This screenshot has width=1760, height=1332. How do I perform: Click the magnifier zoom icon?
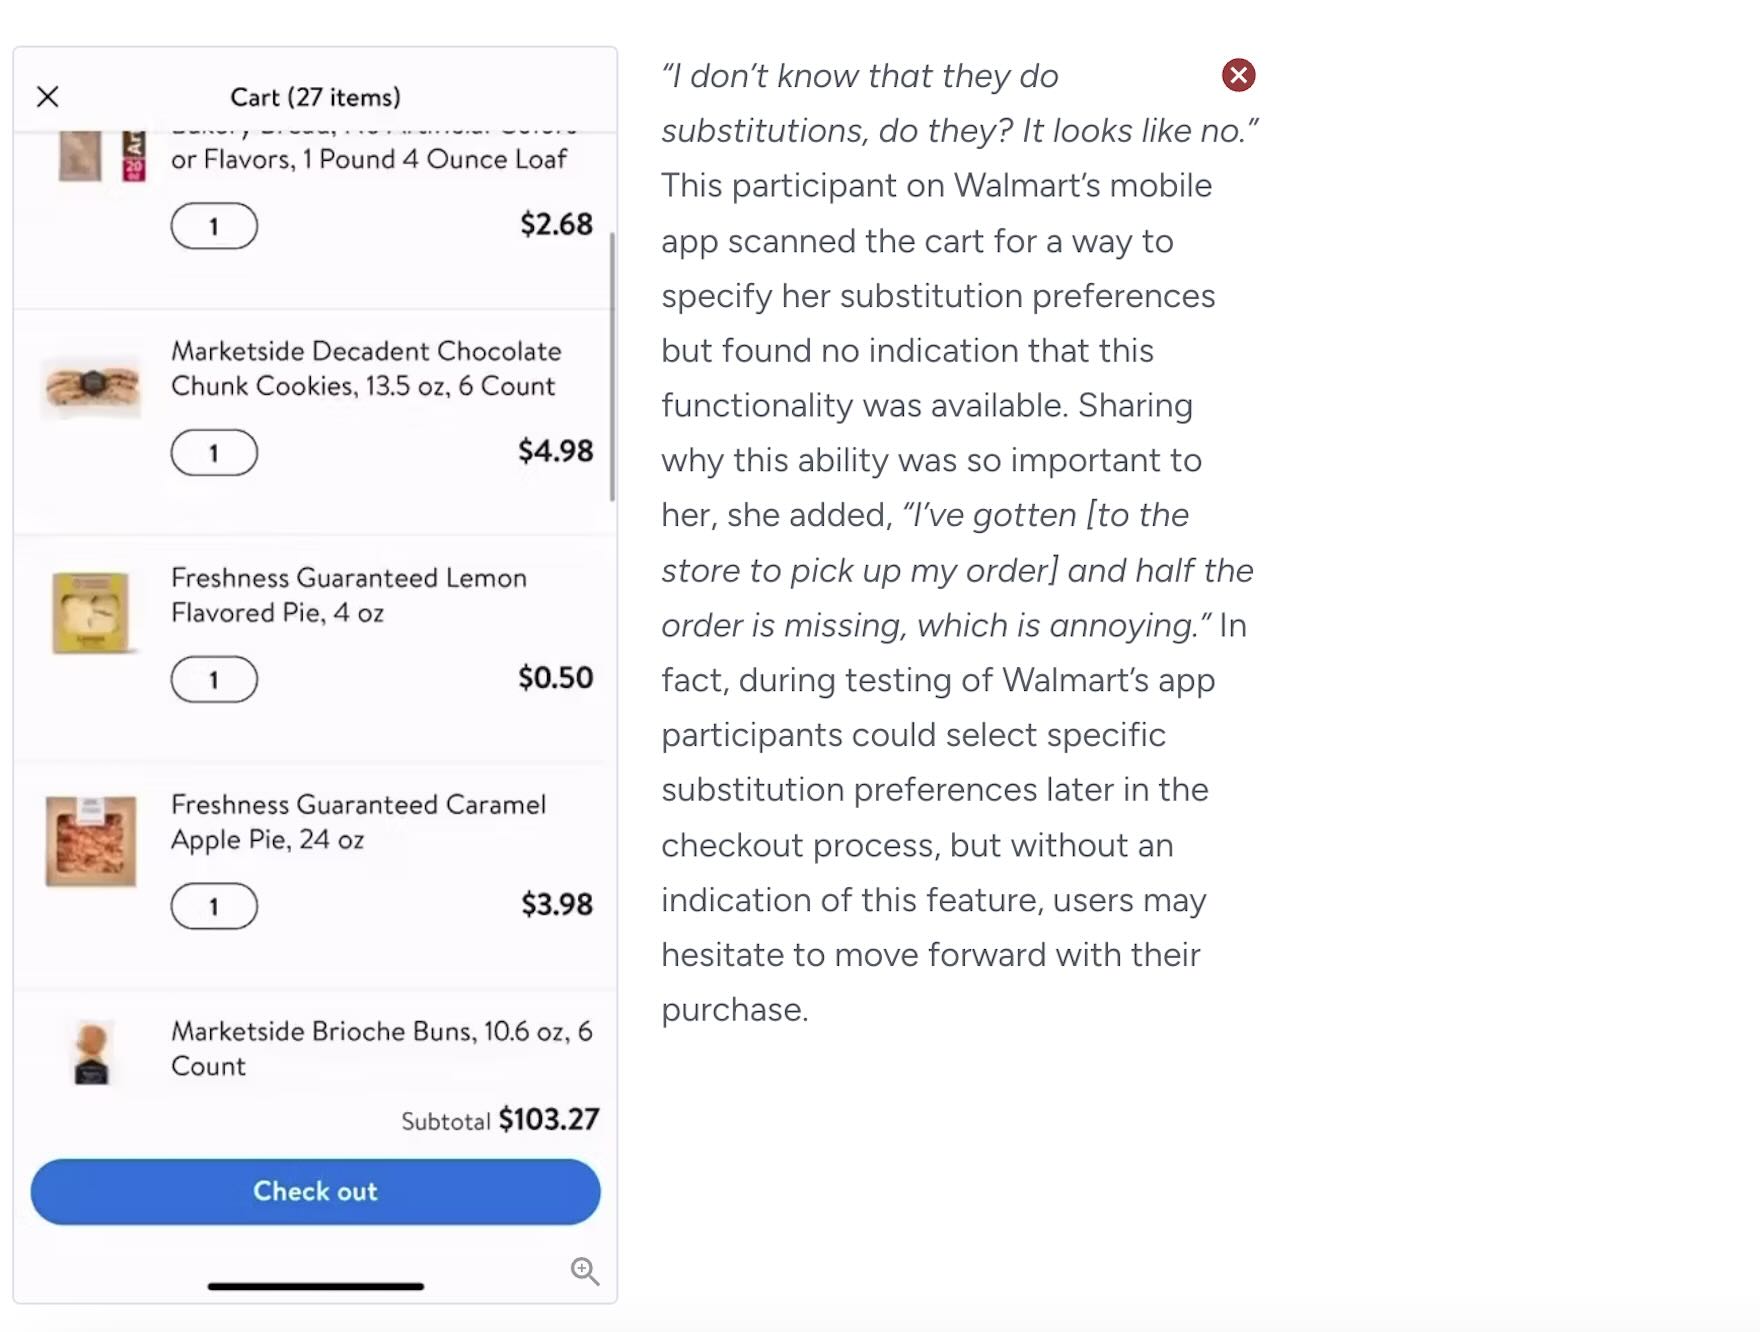[x=585, y=1271]
